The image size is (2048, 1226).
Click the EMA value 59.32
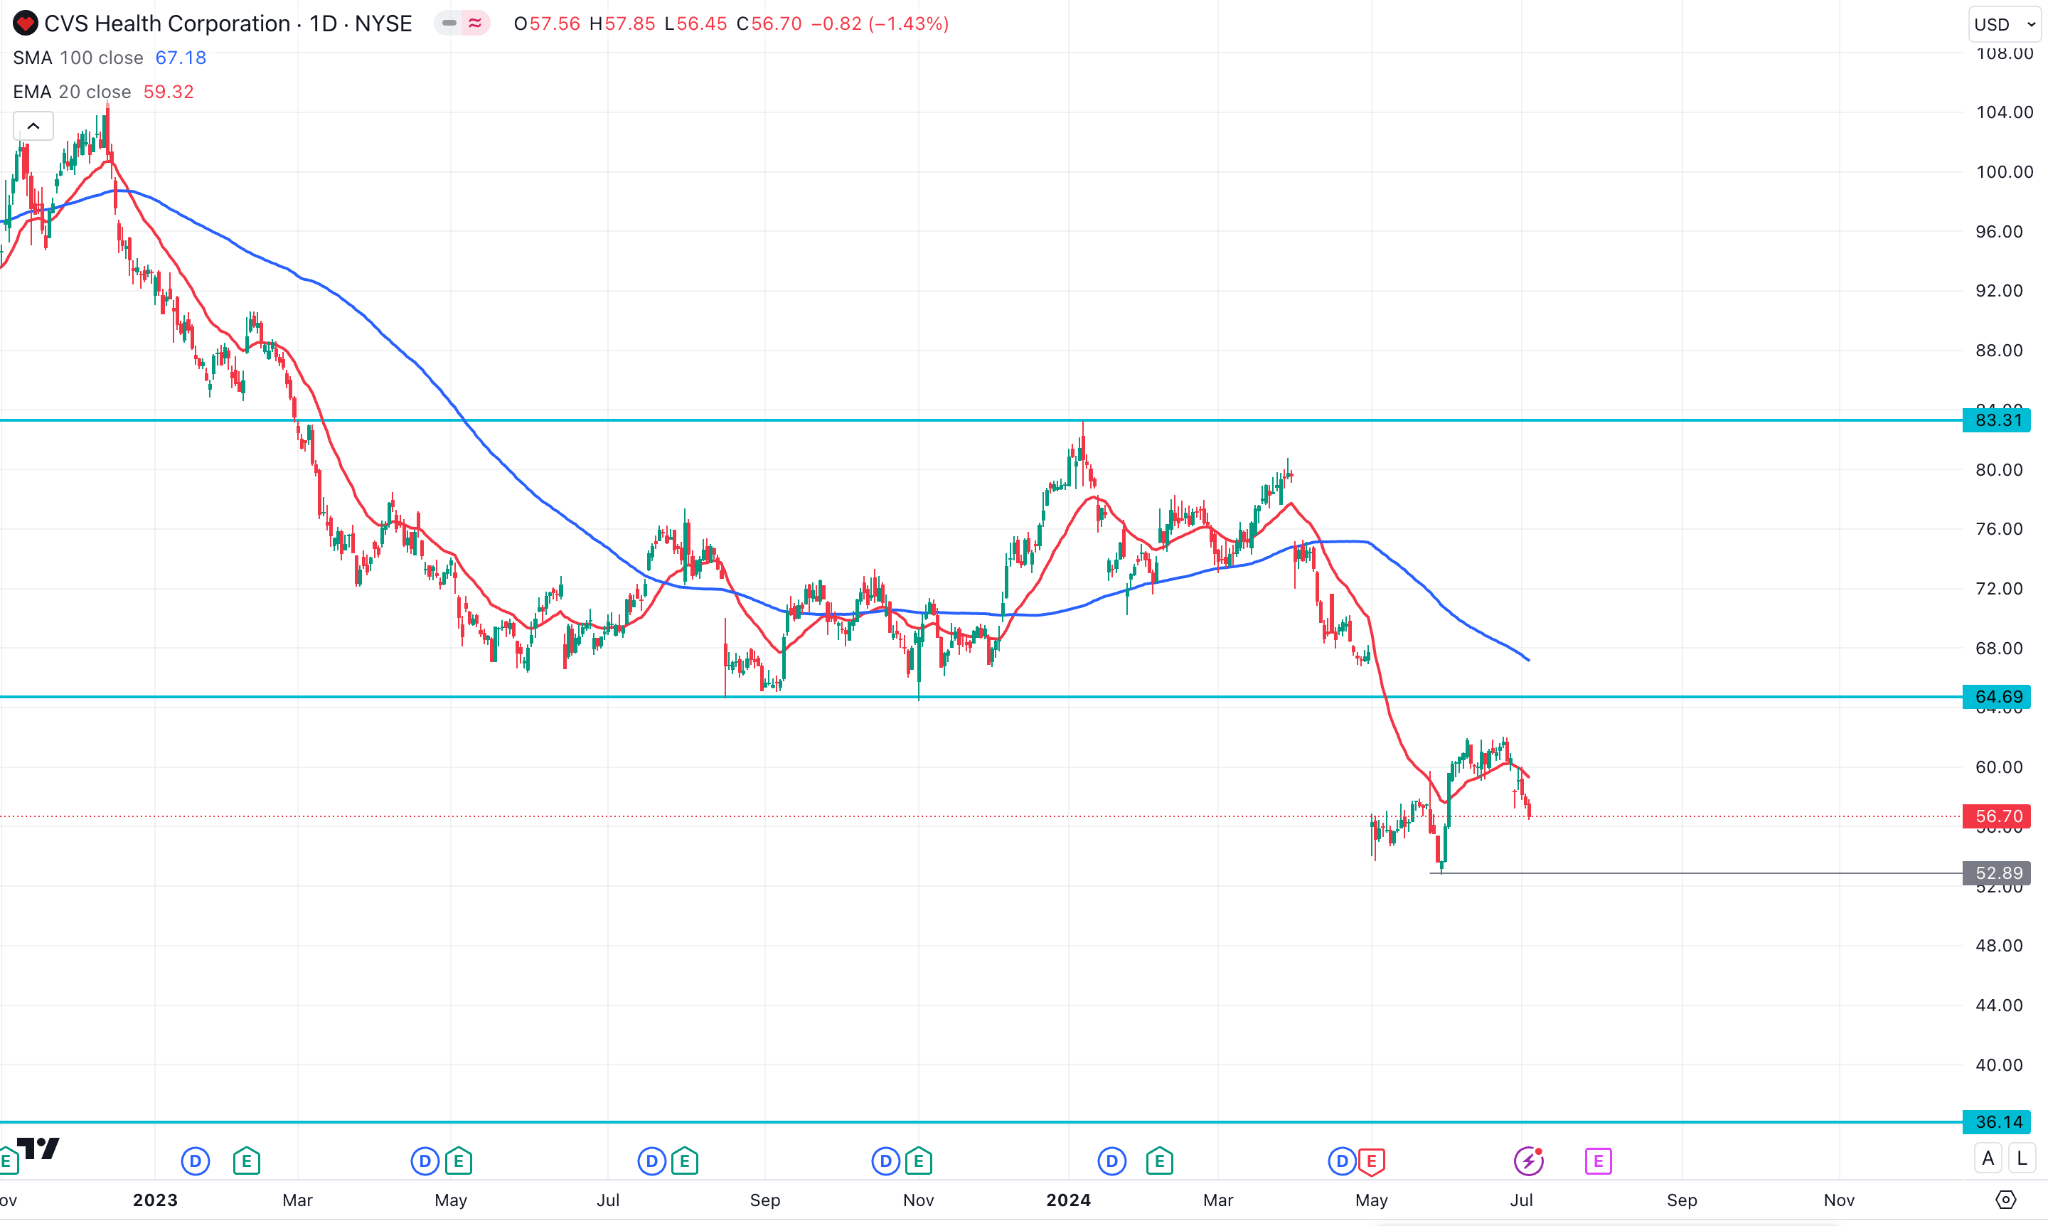pyautogui.click(x=168, y=92)
